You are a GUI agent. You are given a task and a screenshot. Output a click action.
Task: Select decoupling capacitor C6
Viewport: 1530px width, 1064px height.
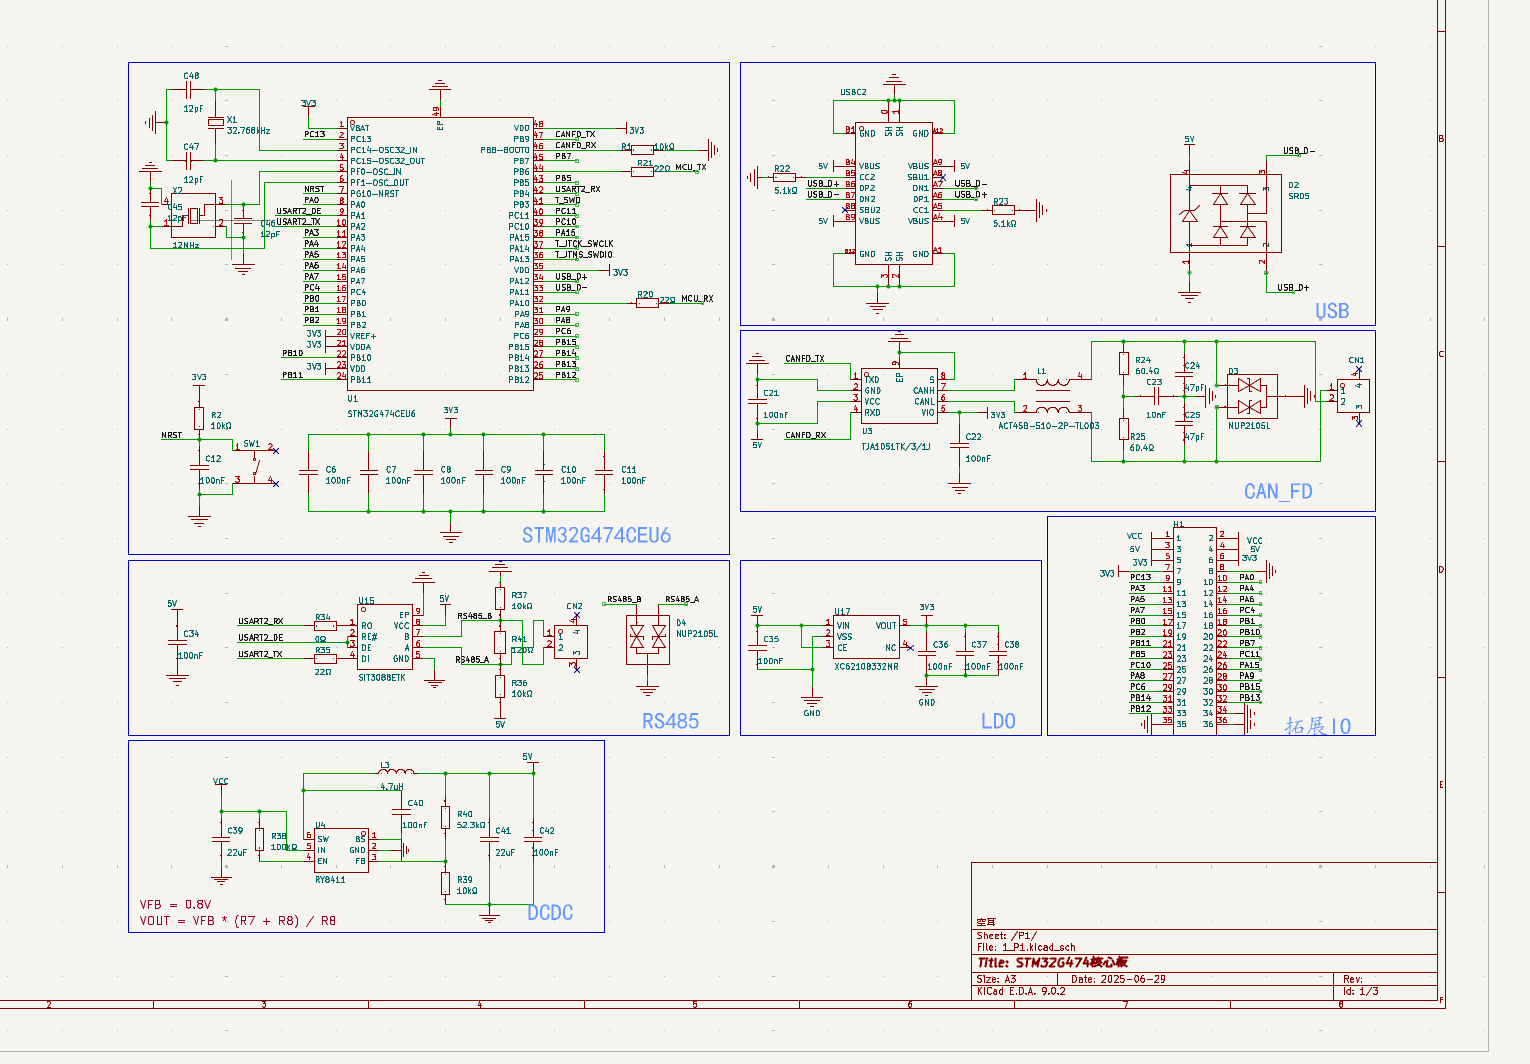[309, 472]
